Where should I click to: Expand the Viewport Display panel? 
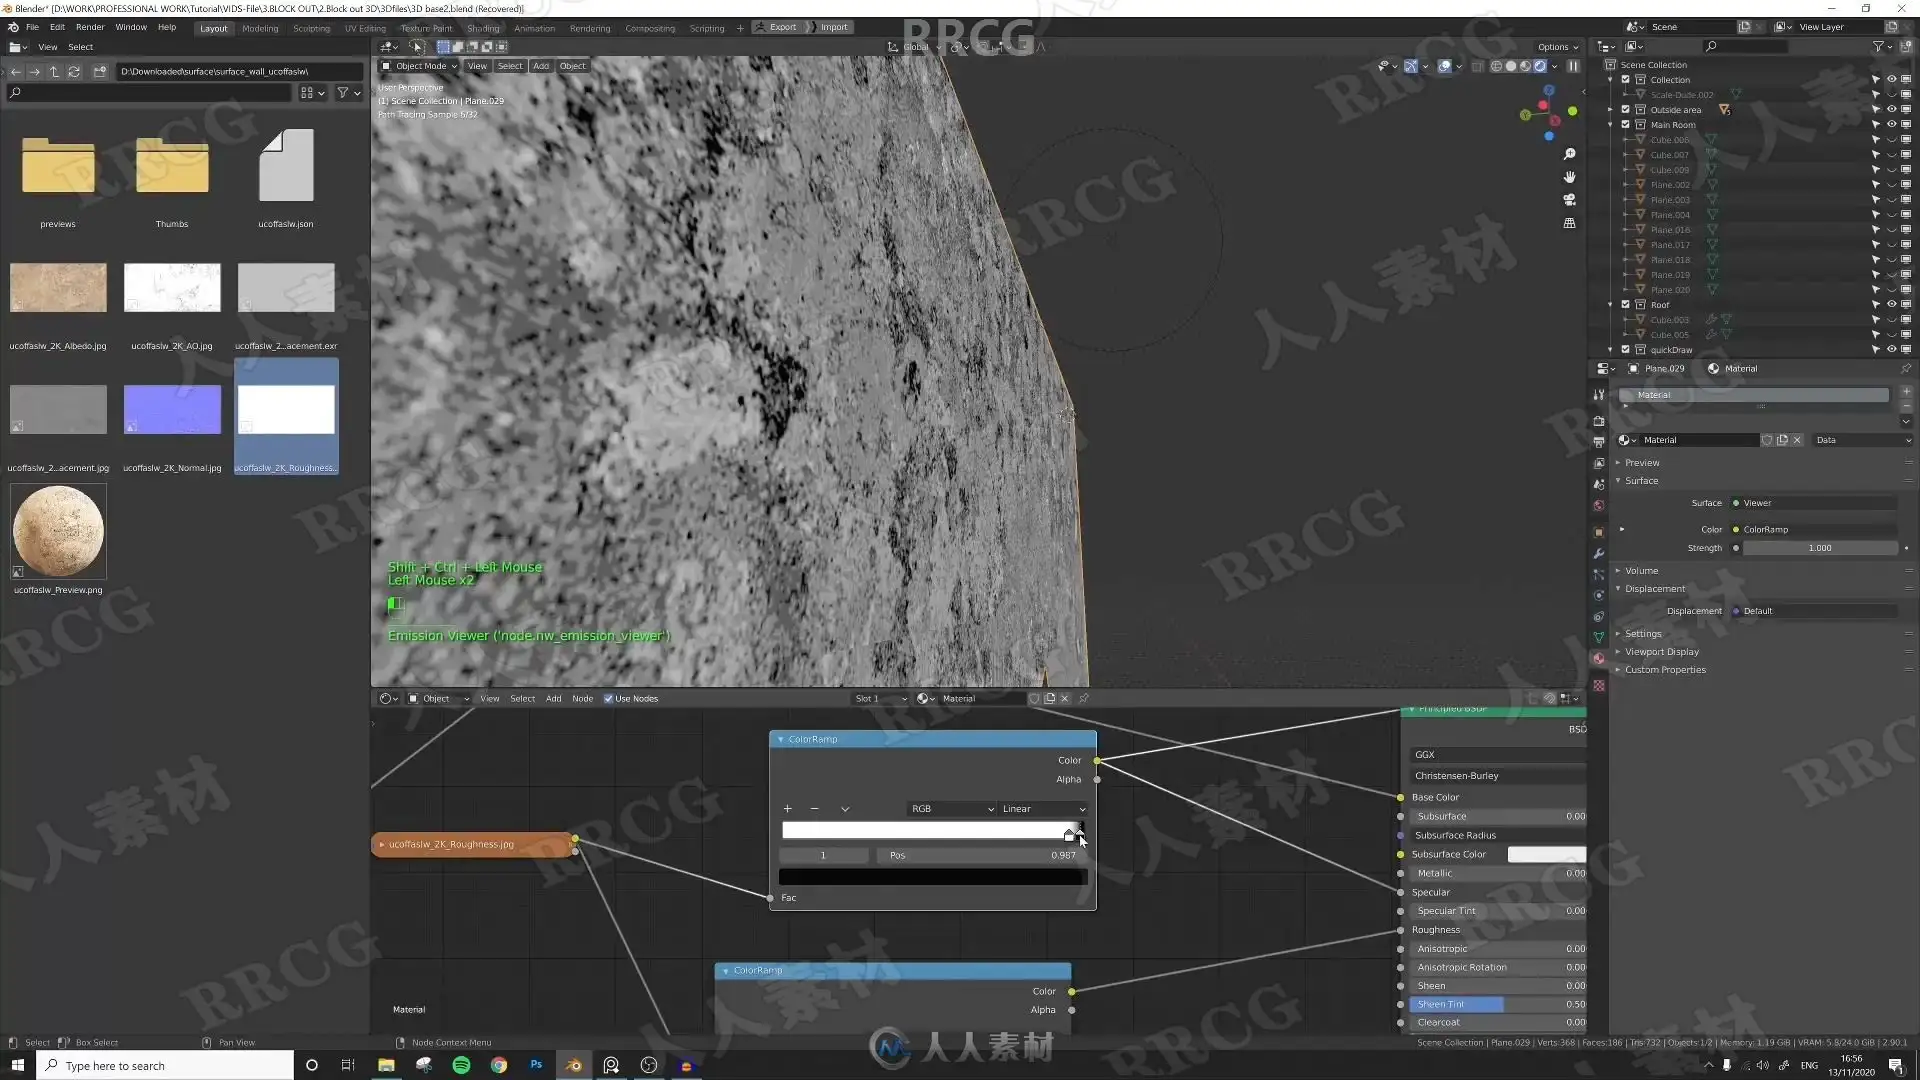[x=1661, y=652]
